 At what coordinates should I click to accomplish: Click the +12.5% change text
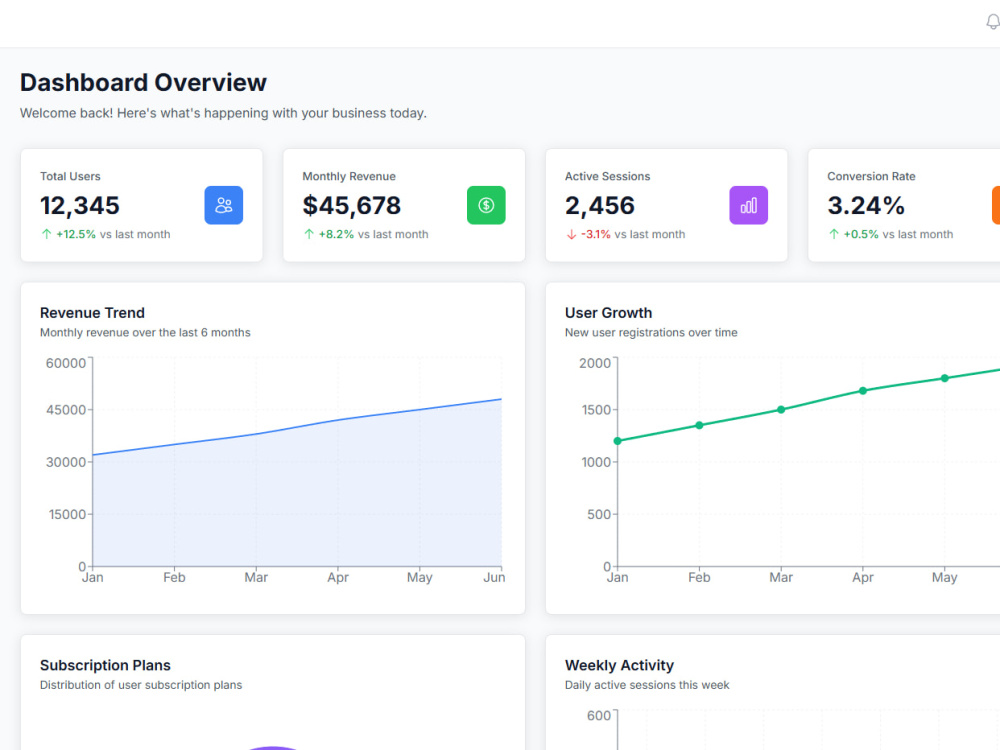coord(76,234)
